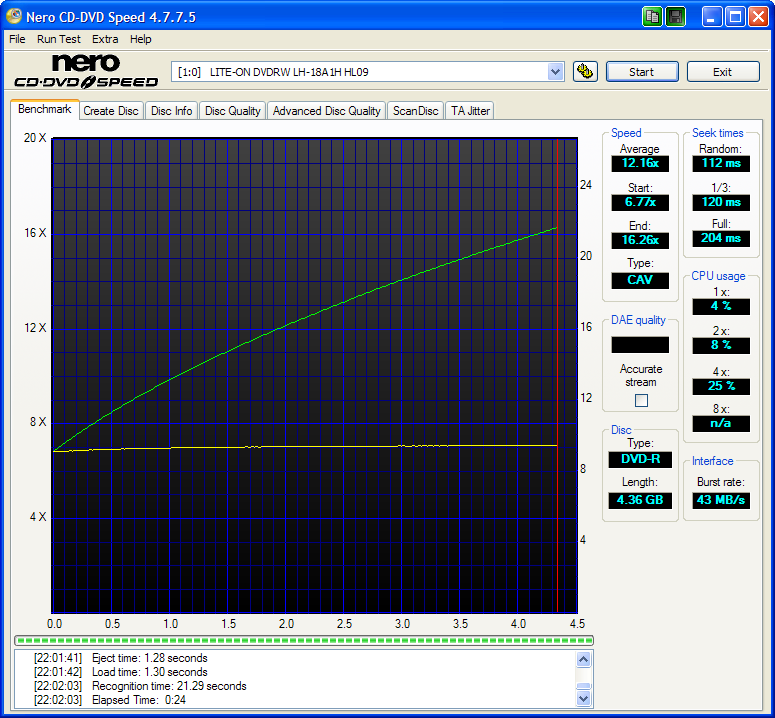Viewport: 775px width, 718px height.
Task: Click the 1/3 seek value 120 ms
Action: (721, 202)
